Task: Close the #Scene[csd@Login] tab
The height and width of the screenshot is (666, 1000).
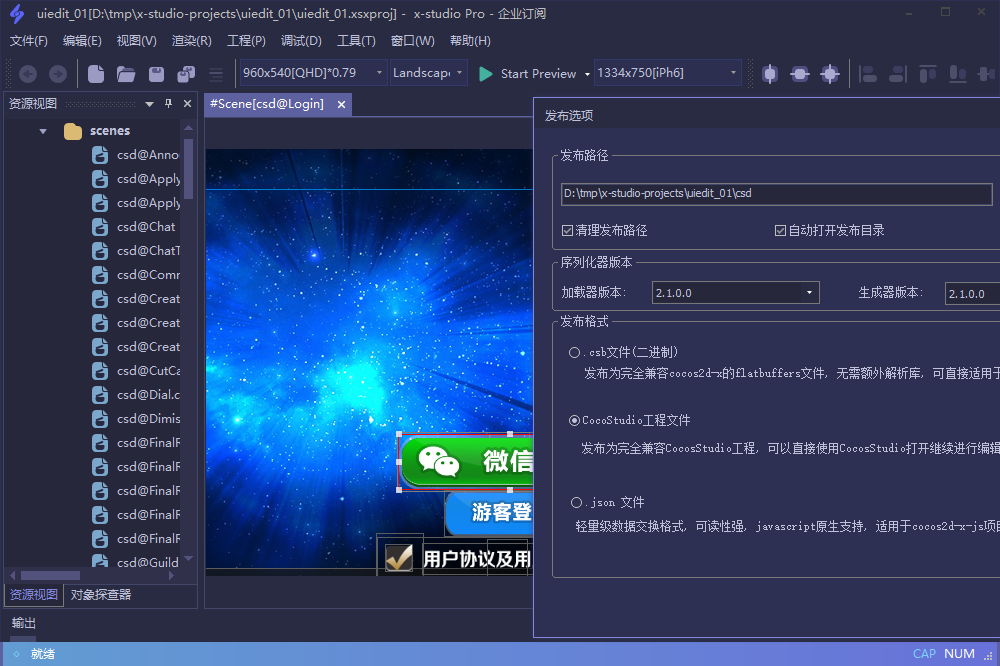Action: [341, 104]
